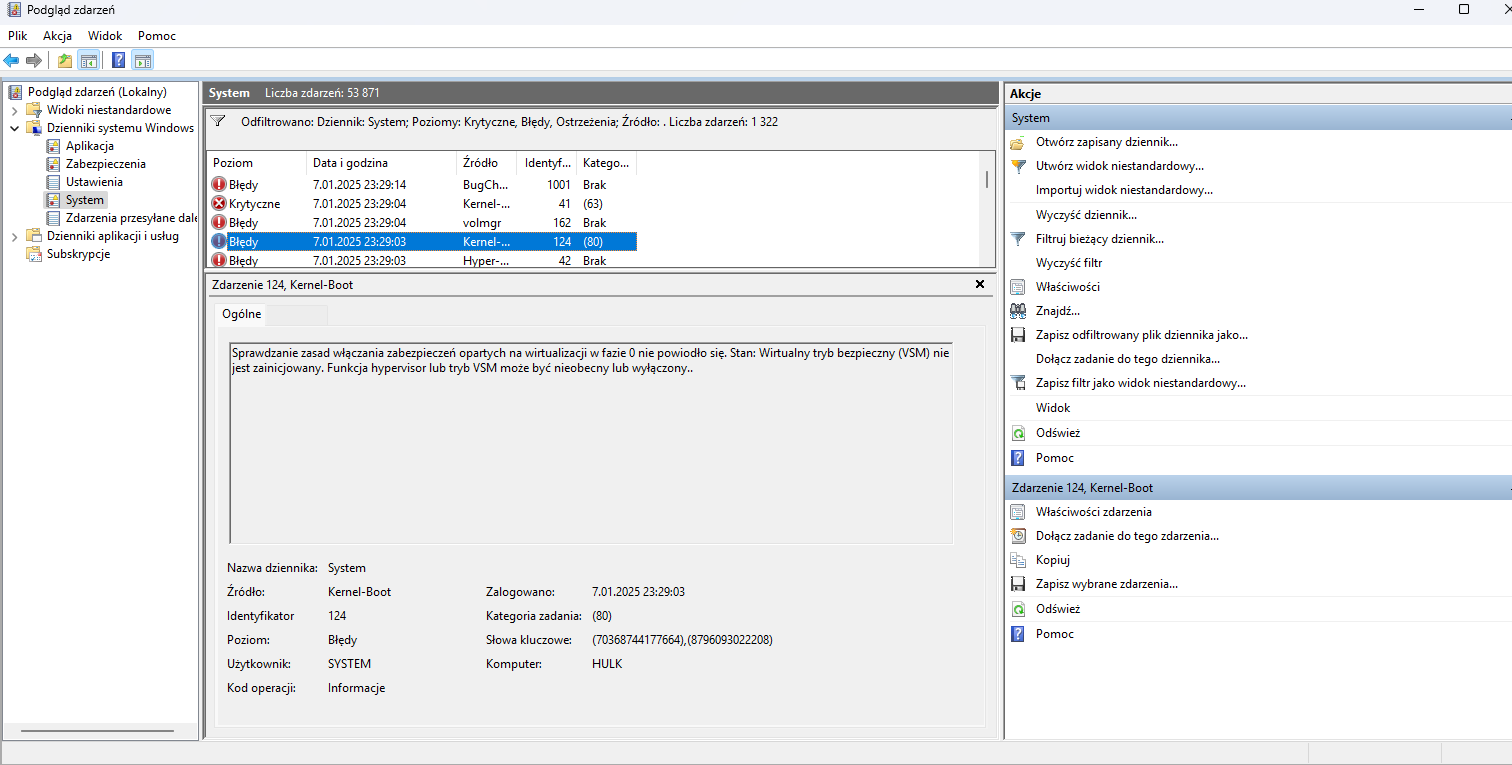Open the Widok menu in the menu bar

tap(105, 35)
